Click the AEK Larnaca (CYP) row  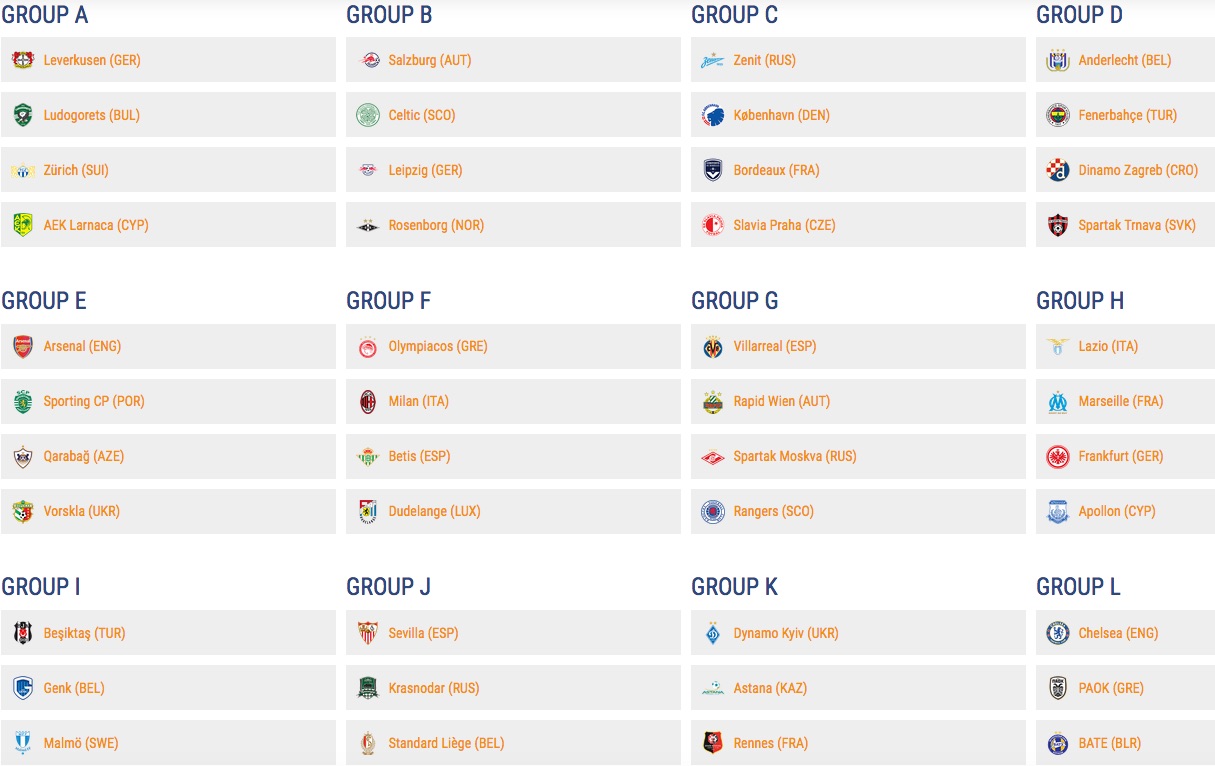[168, 225]
